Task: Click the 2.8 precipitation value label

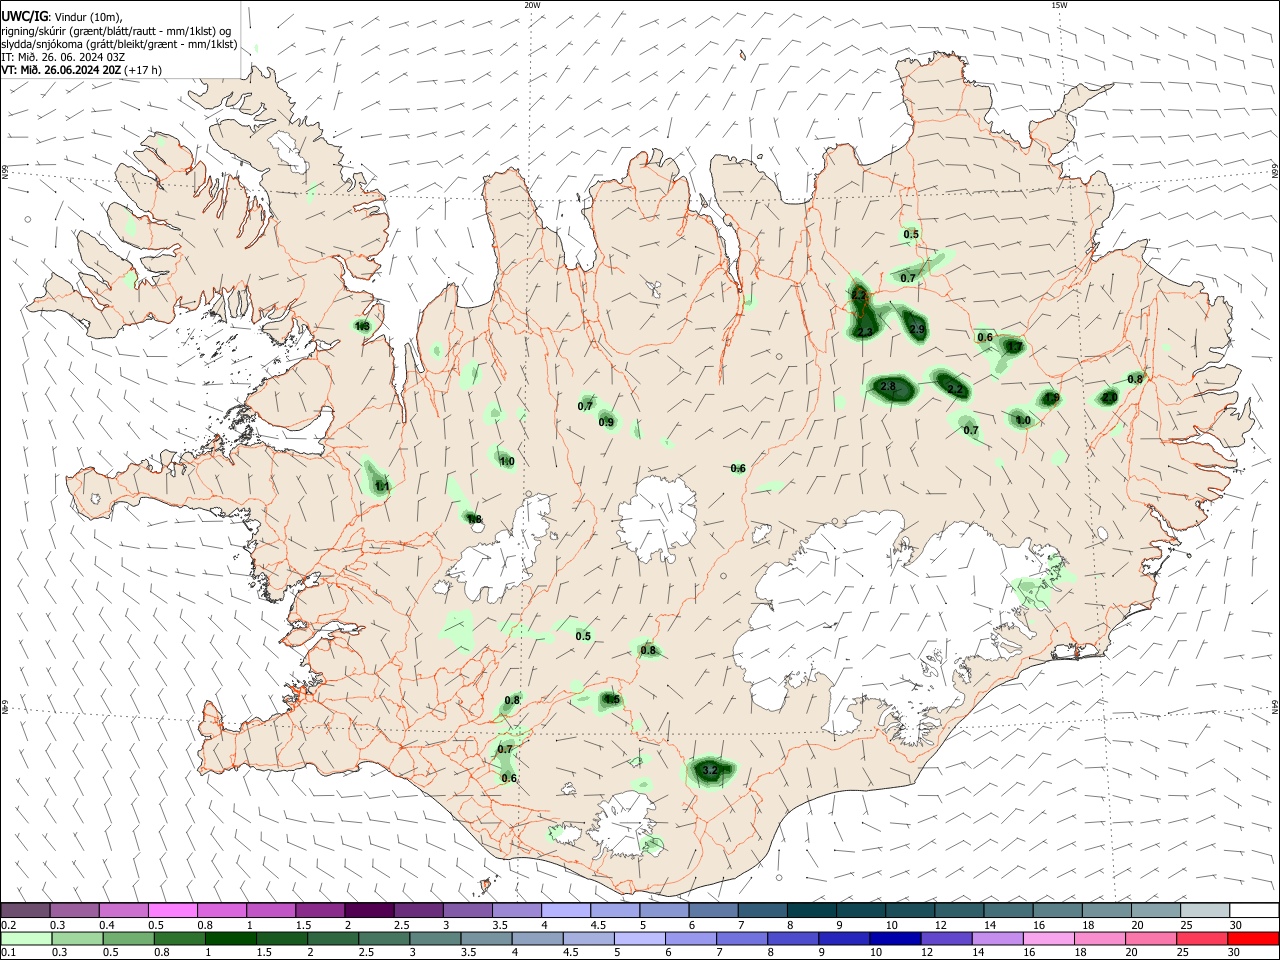Action: [x=888, y=386]
